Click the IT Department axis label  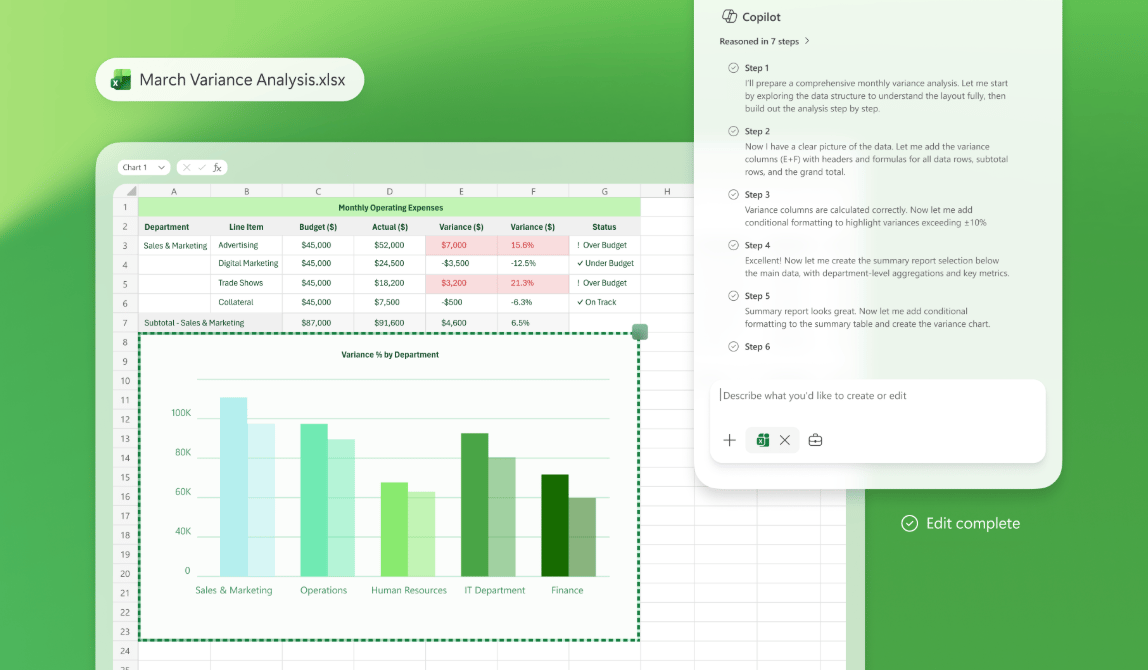coord(495,590)
